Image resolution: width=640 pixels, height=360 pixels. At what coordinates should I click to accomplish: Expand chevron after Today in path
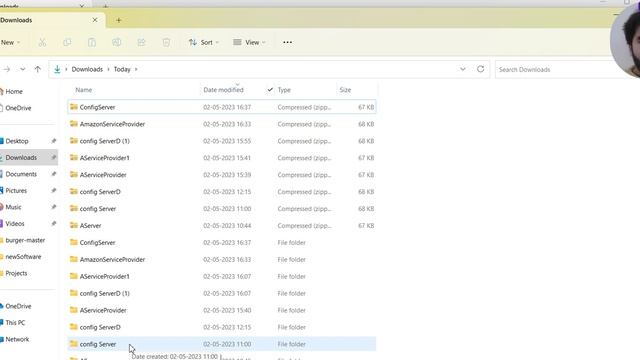click(136, 69)
